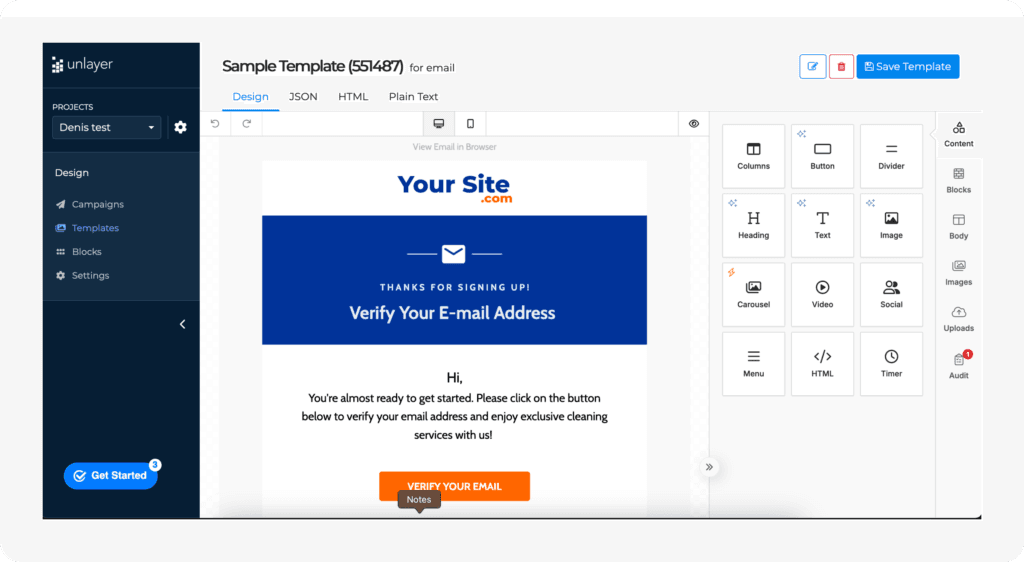Pick the Carousel content block

coord(753,294)
